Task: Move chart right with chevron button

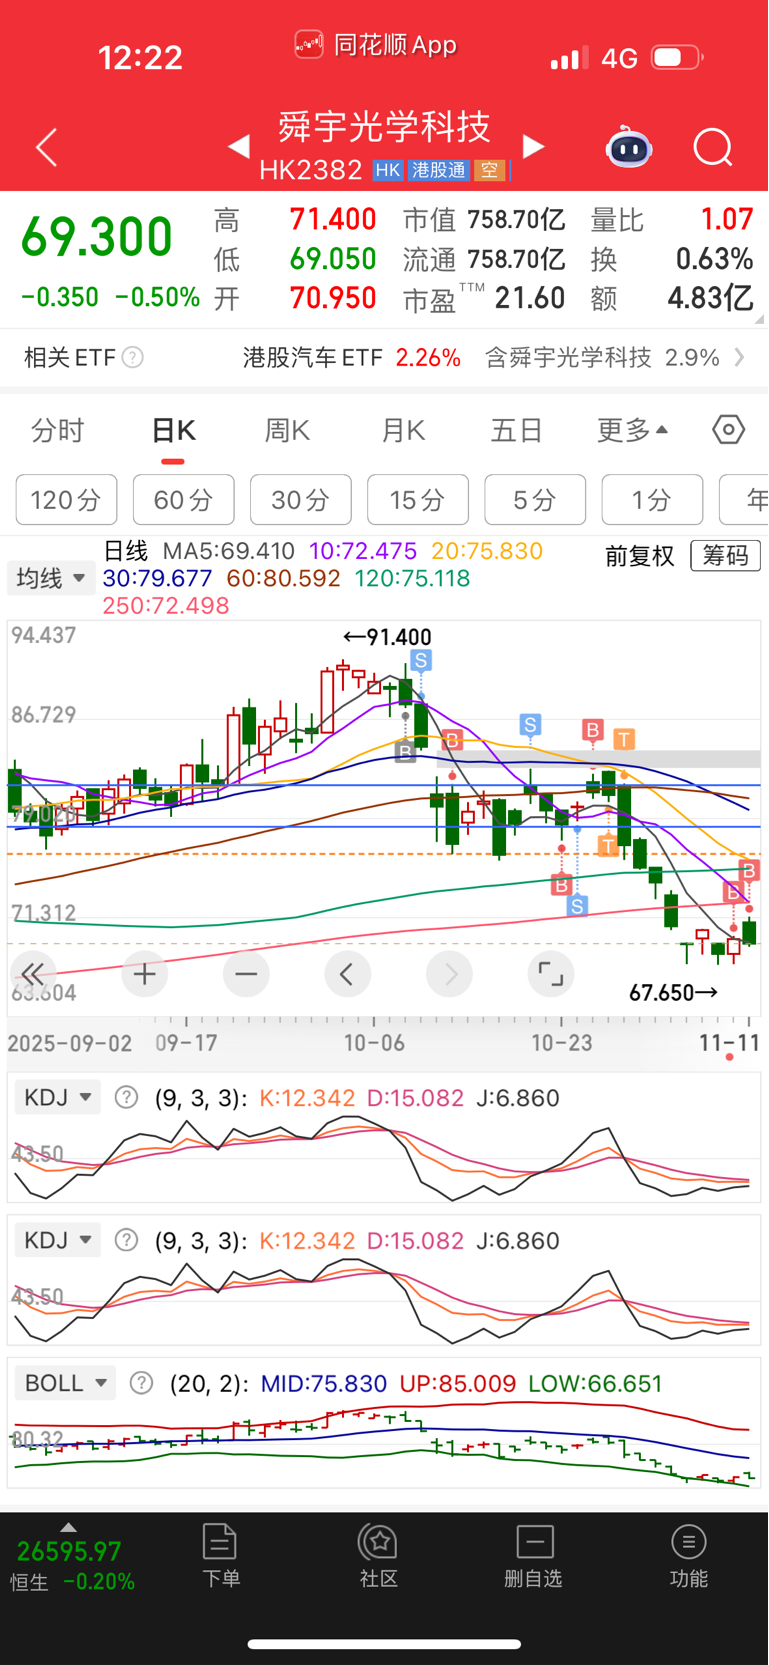Action: (x=450, y=974)
